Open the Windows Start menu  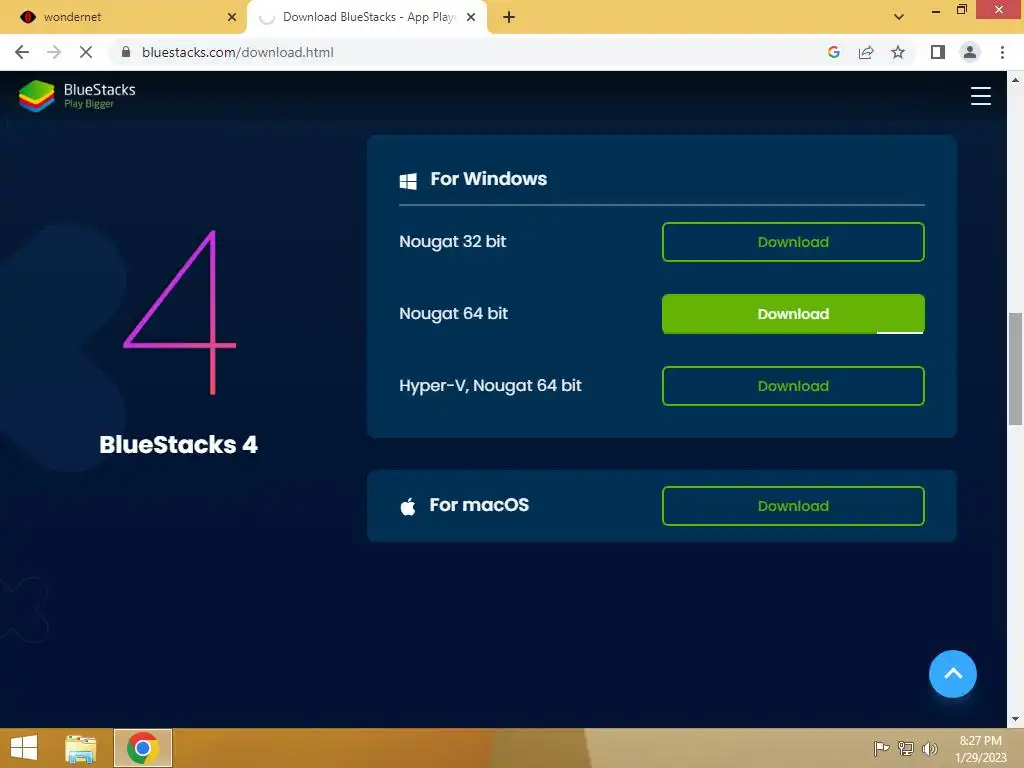pos(24,748)
